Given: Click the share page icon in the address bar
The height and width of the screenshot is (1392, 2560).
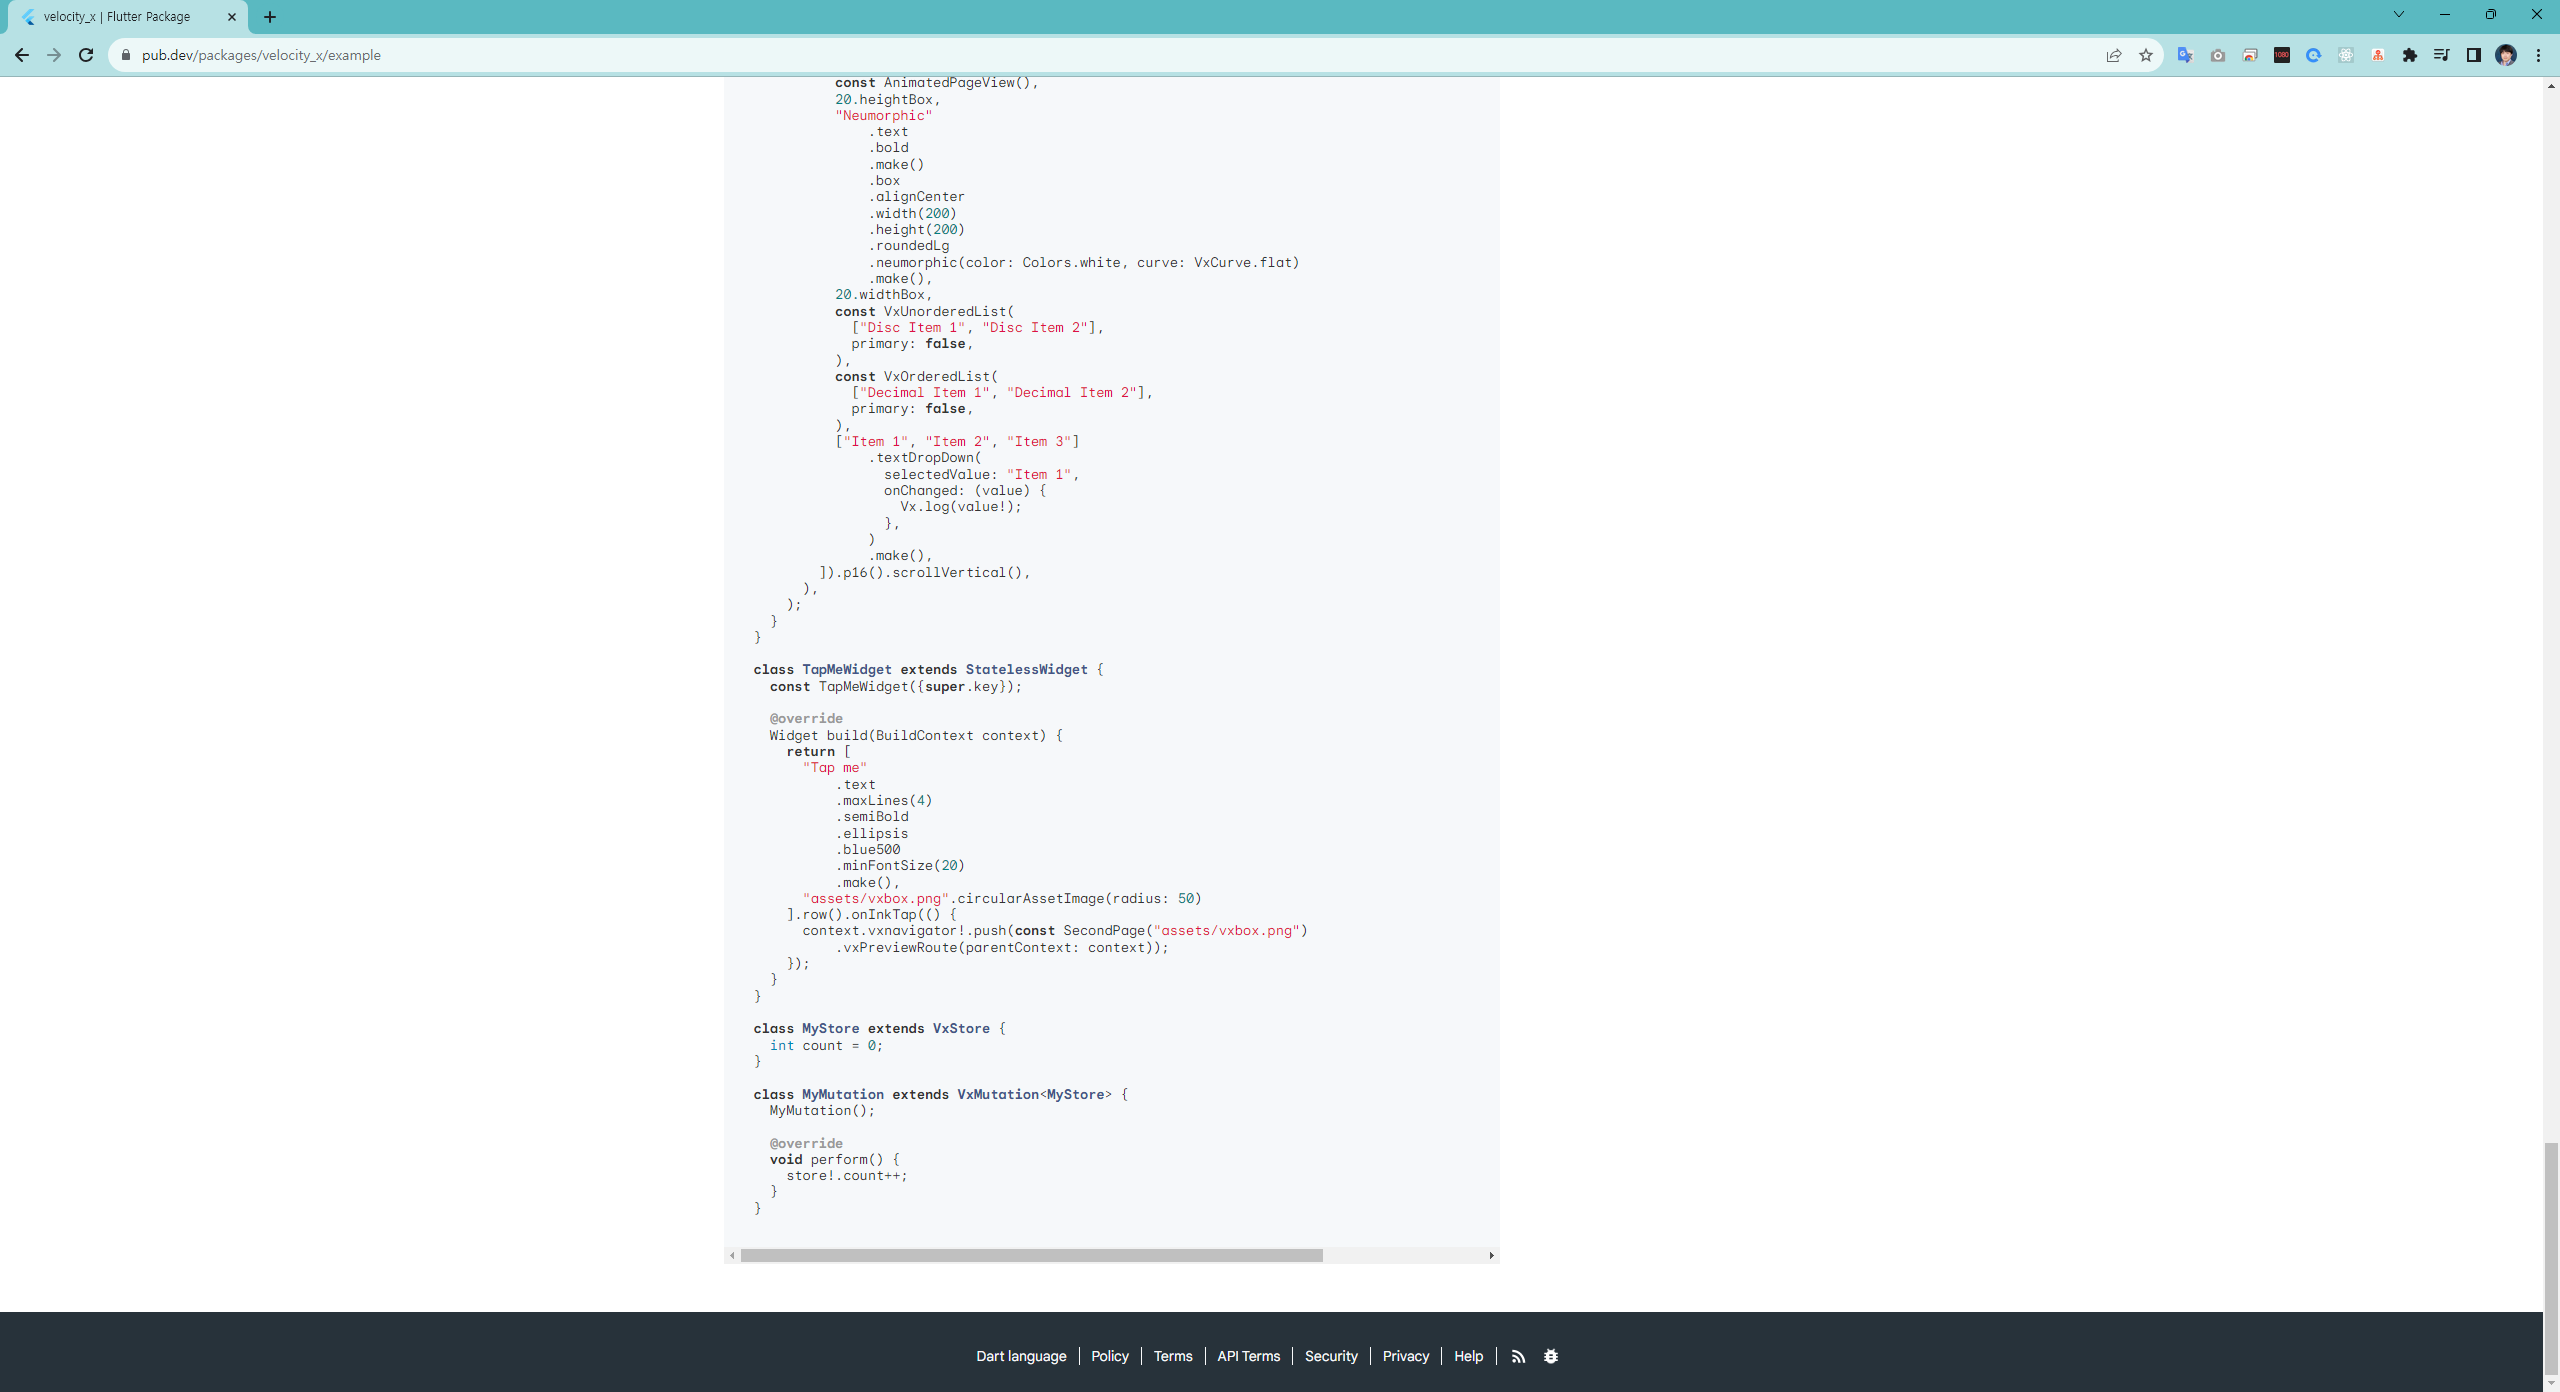Looking at the screenshot, I should coord(2113,56).
